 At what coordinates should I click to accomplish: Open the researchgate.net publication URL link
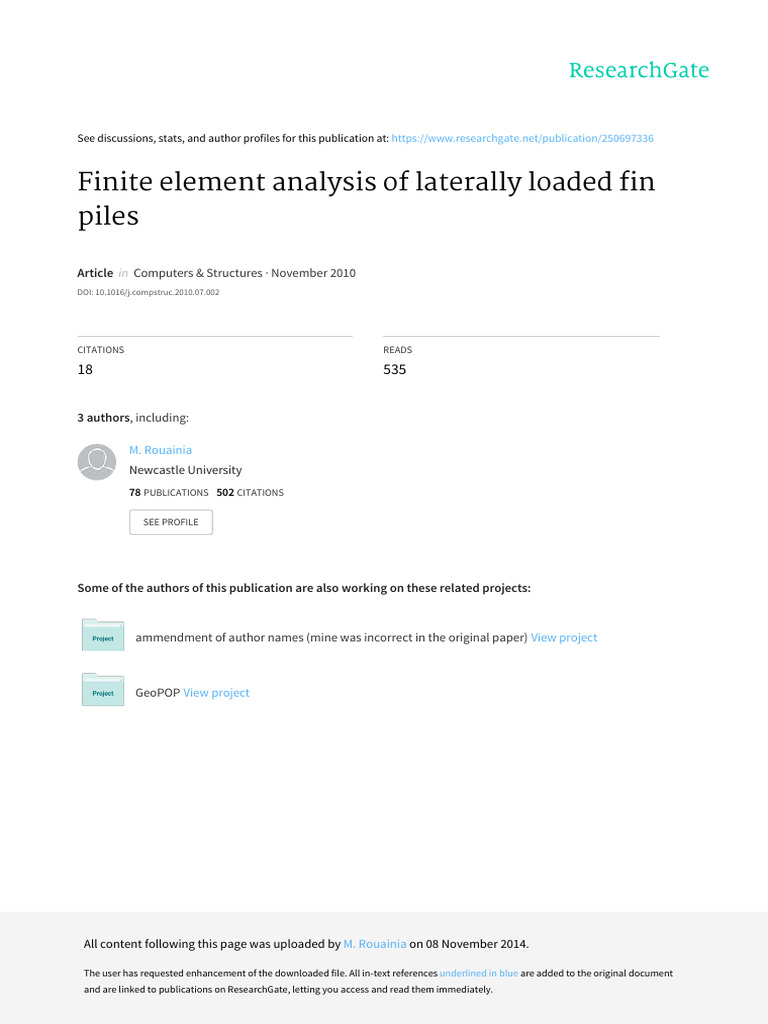click(522, 138)
